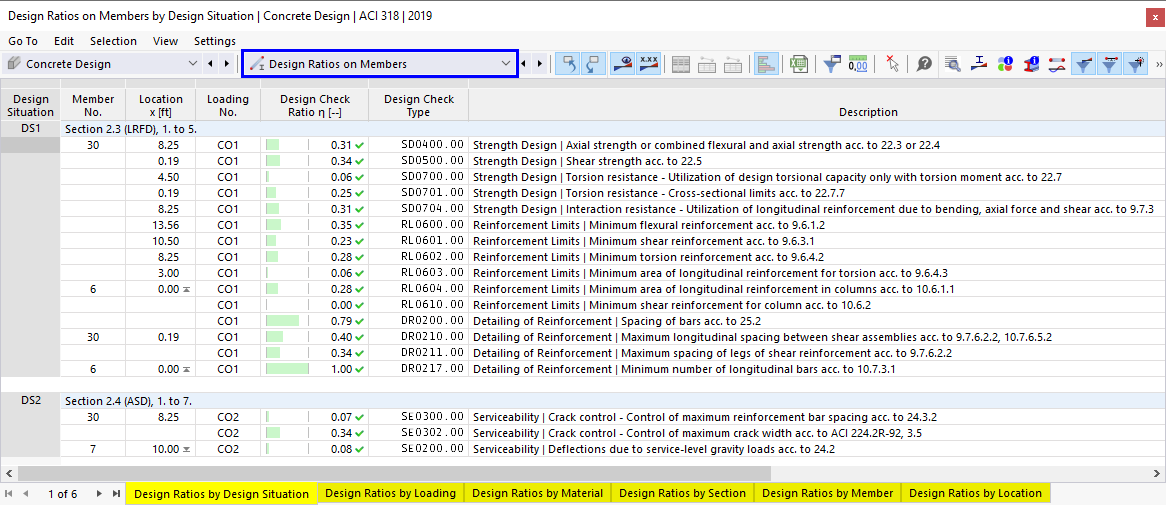1166x505 pixels.
Task: Switch to Design Ratios by Member tab
Action: [x=828, y=493]
